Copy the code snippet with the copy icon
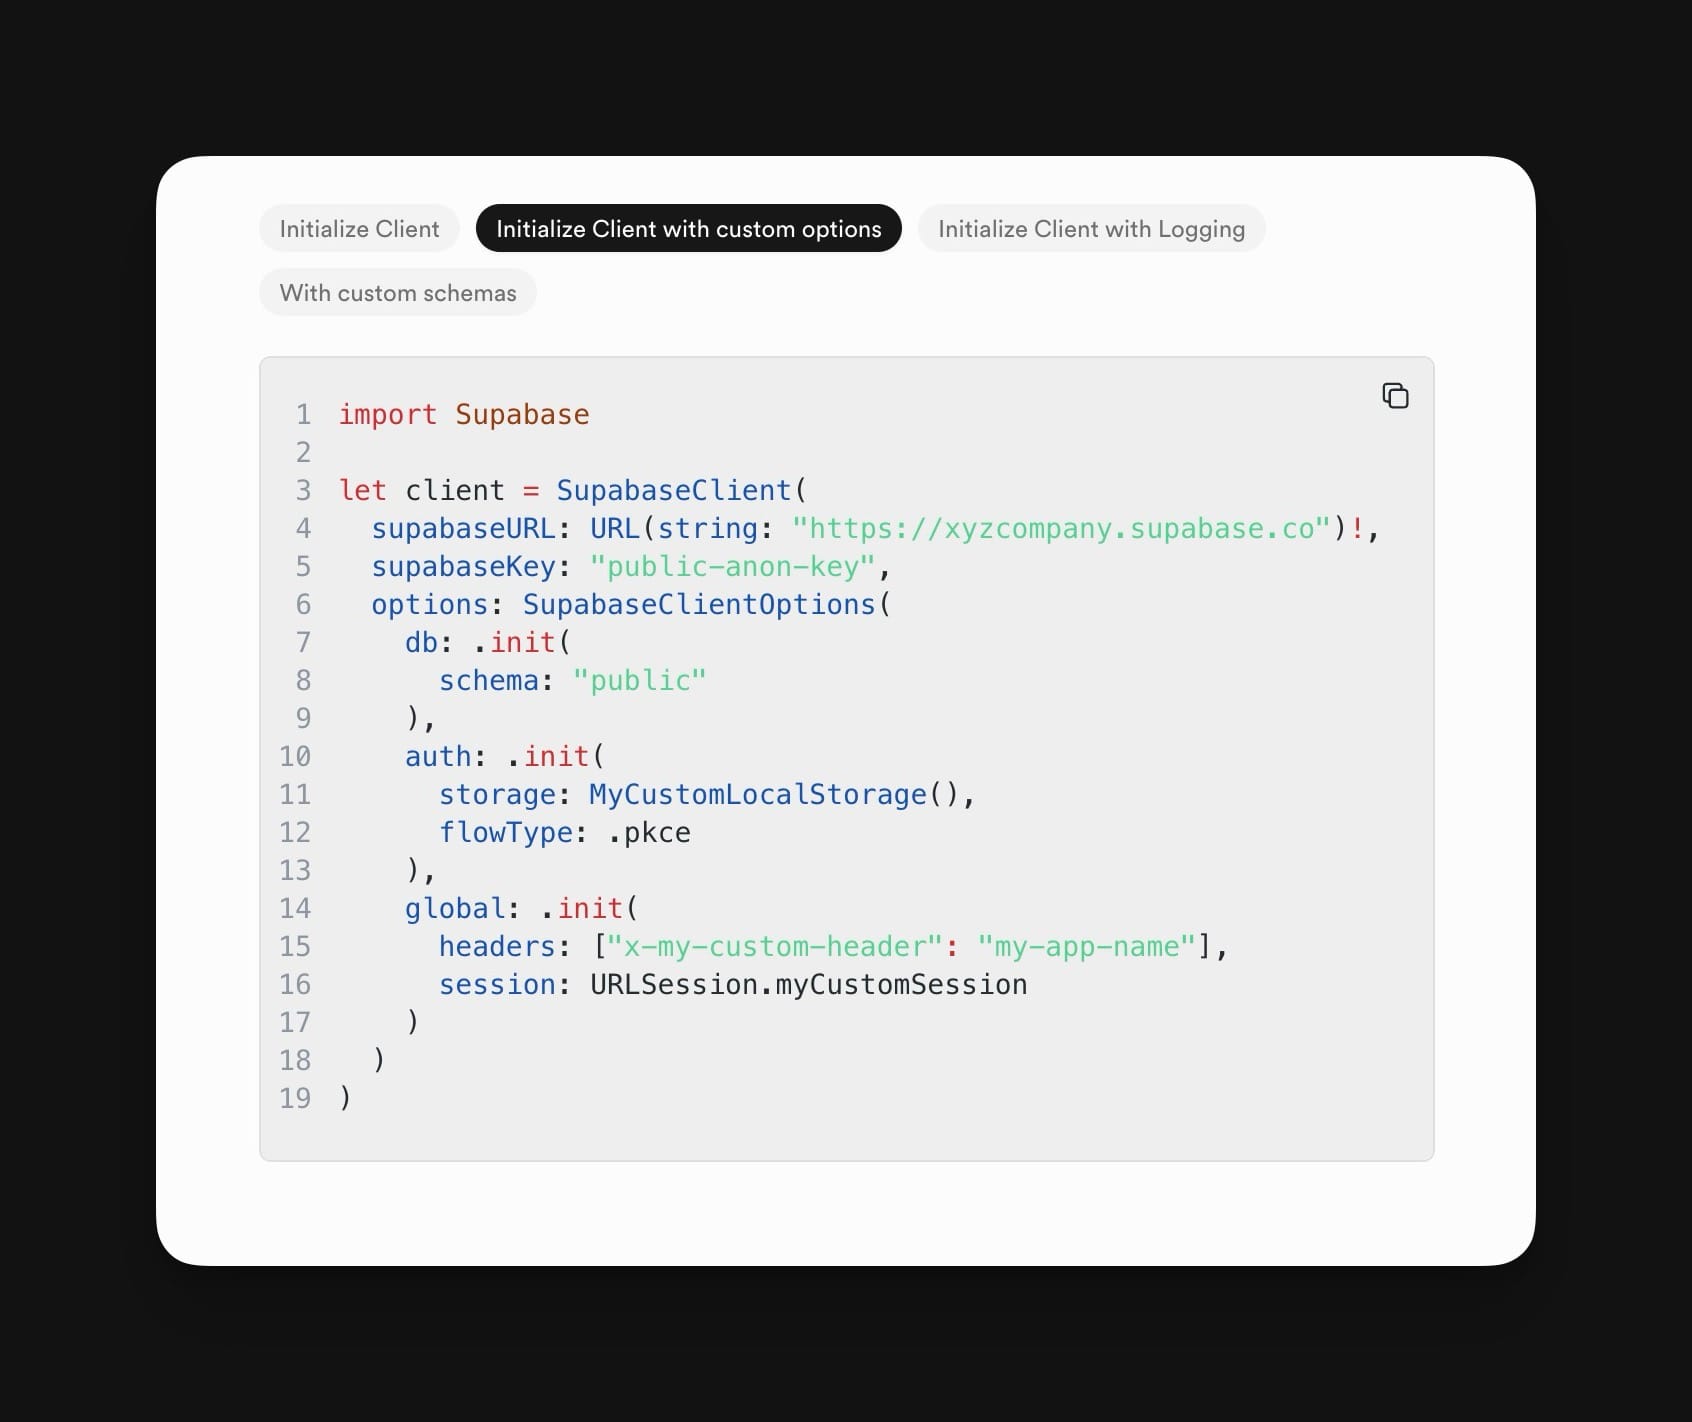 (x=1395, y=396)
